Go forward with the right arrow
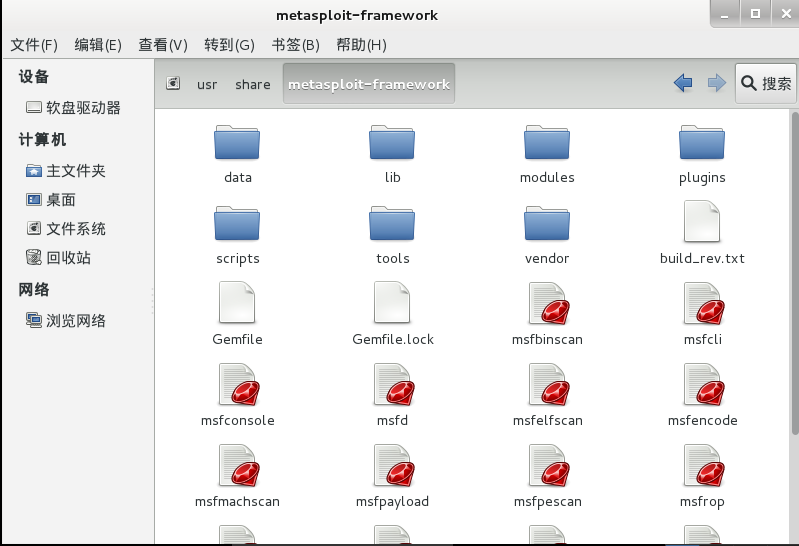Image resolution: width=799 pixels, height=546 pixels. pyautogui.click(x=716, y=83)
